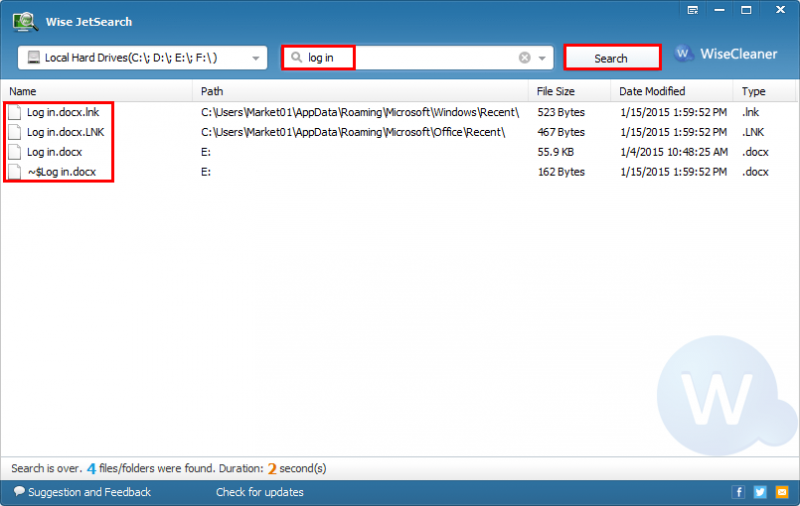Sort results by Path column
Image resolution: width=800 pixels, height=506 pixels.
tap(361, 91)
